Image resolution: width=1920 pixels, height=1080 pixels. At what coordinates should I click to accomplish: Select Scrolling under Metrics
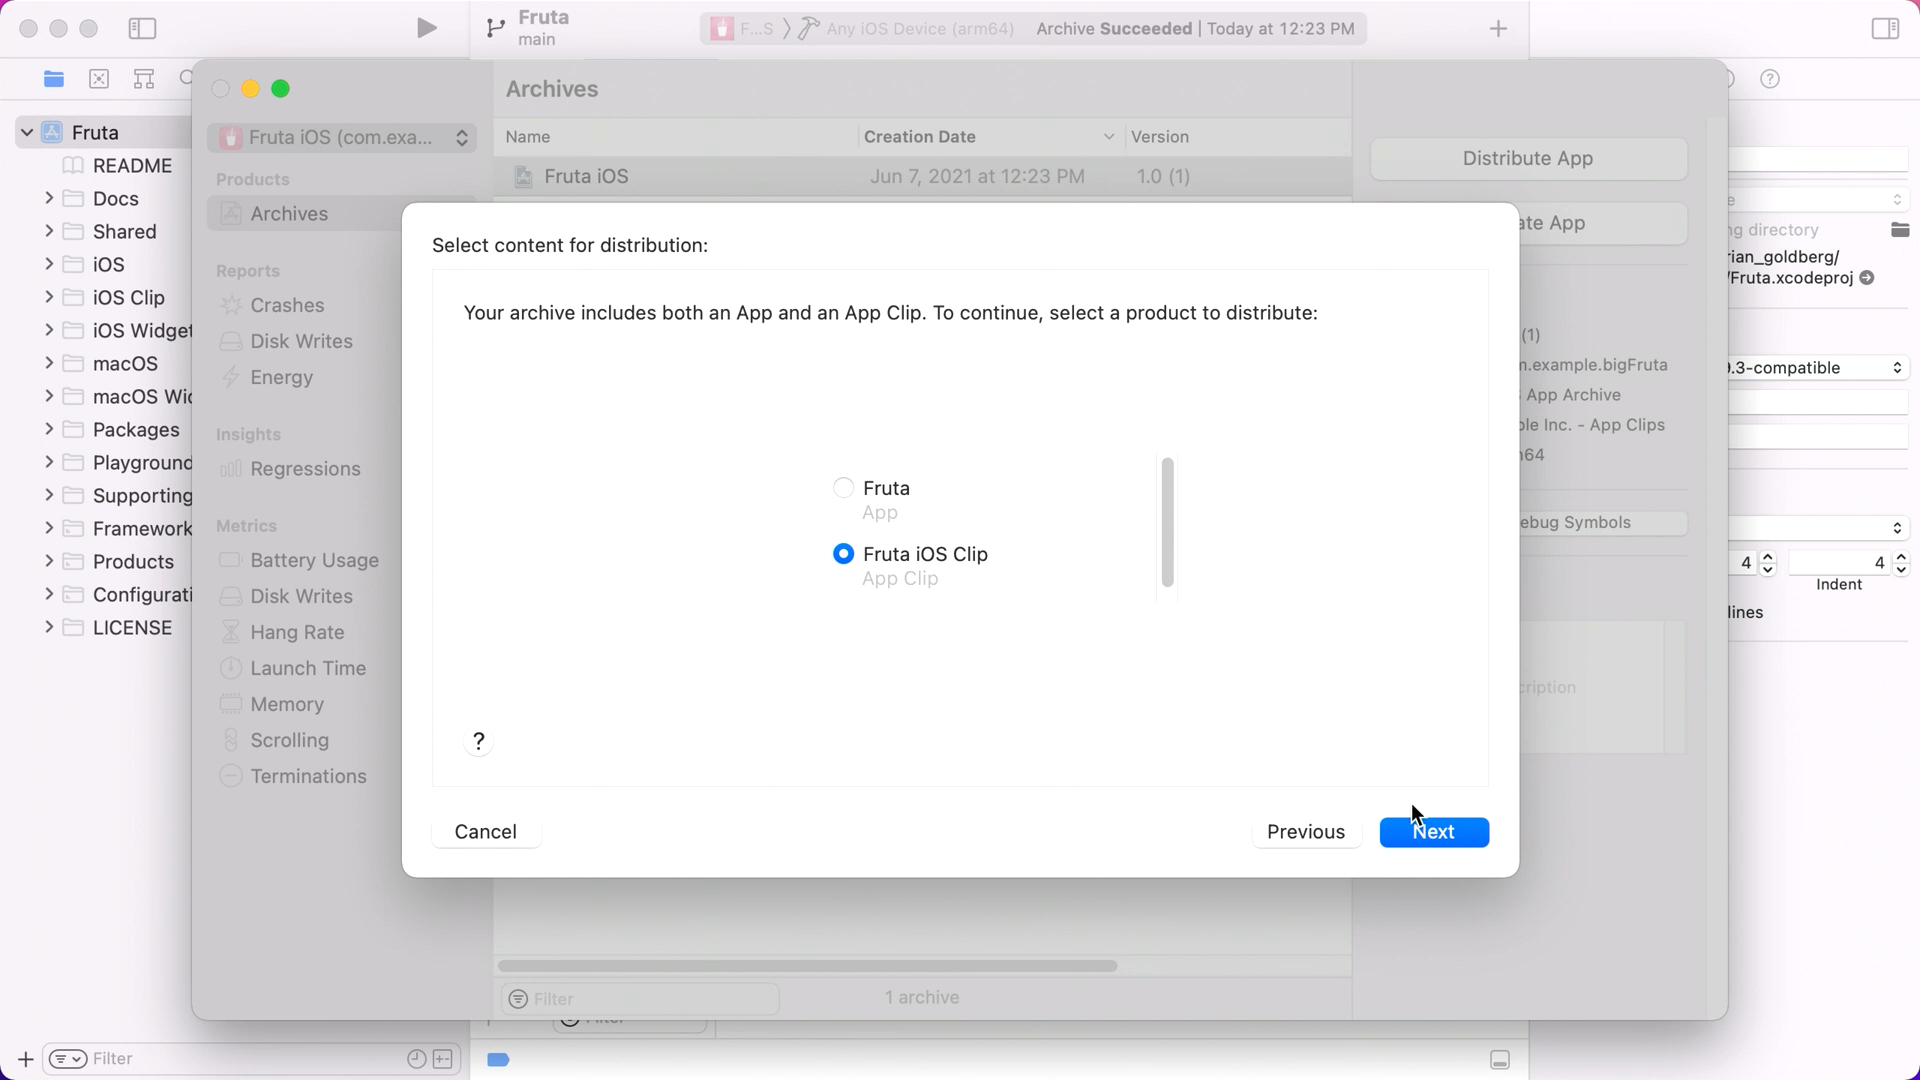click(x=289, y=740)
